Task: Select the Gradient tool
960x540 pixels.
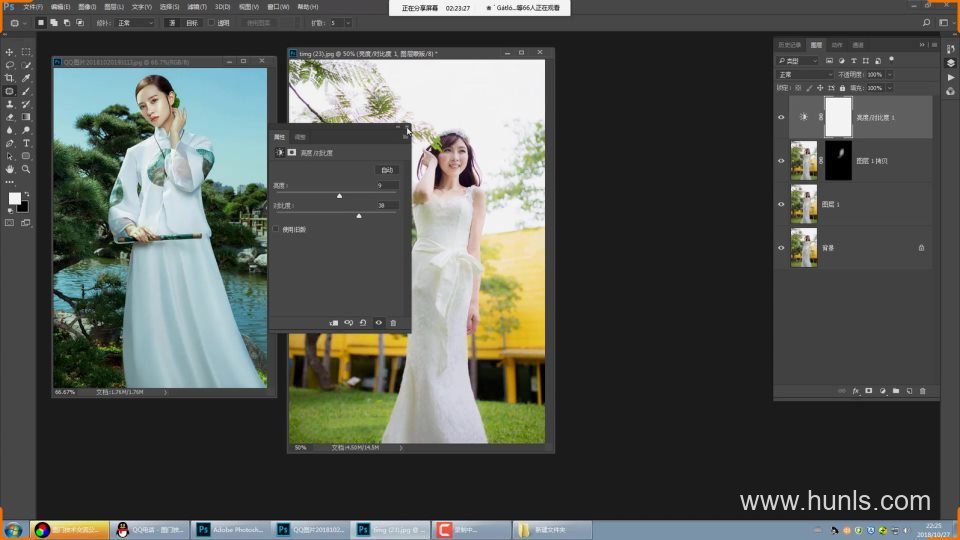Action: point(26,117)
